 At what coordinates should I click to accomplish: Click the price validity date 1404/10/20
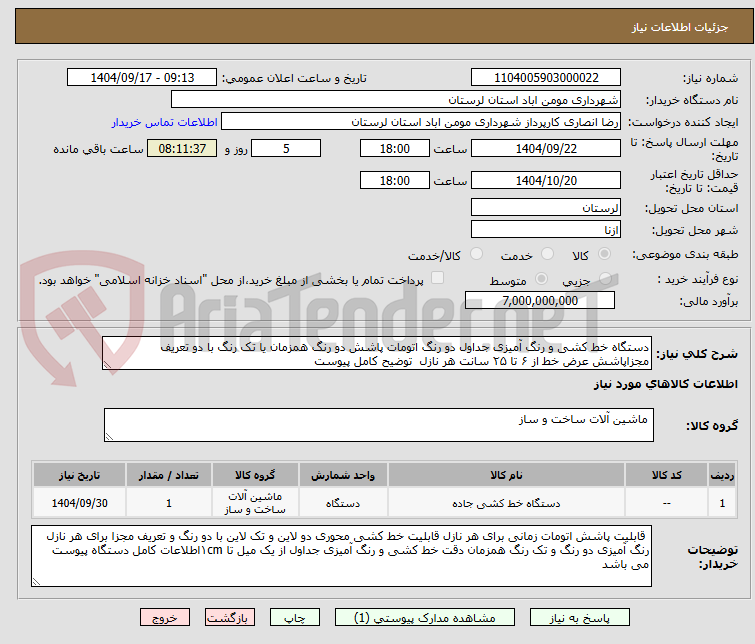tap(546, 181)
